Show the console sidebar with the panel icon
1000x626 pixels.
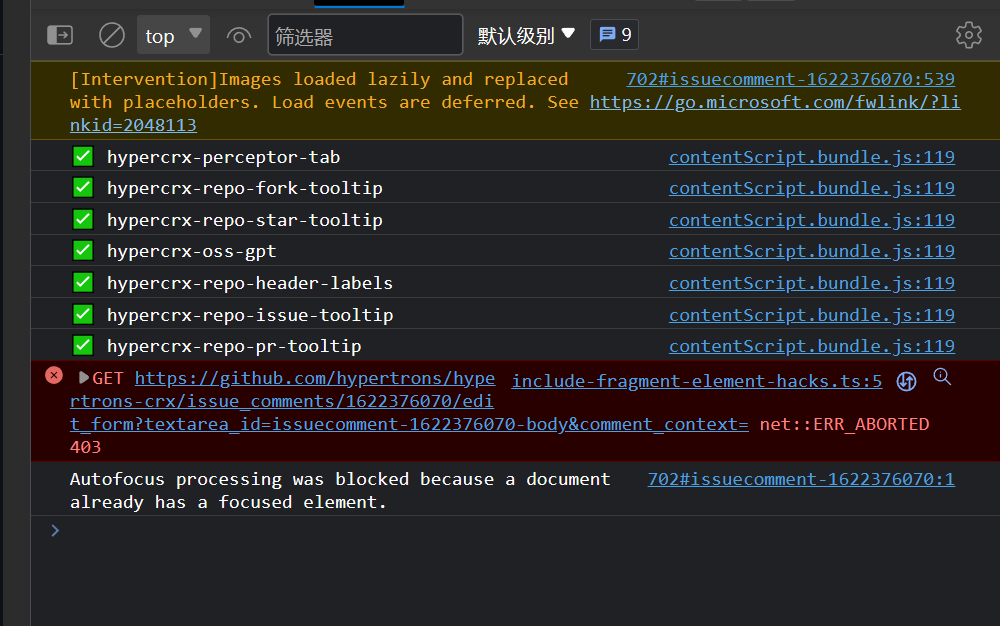(59, 34)
